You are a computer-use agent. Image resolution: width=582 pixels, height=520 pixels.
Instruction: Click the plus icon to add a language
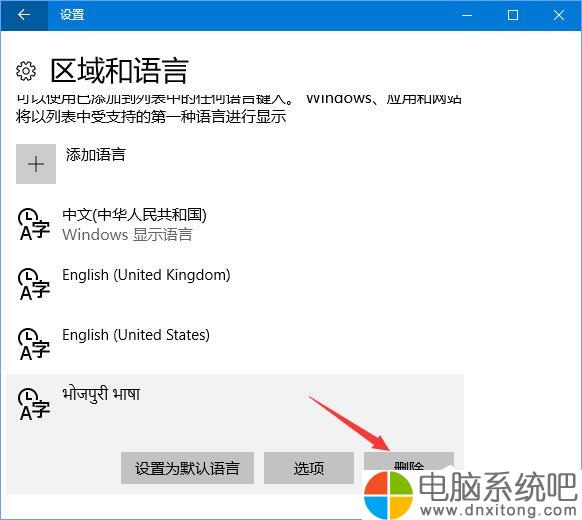[x=36, y=164]
